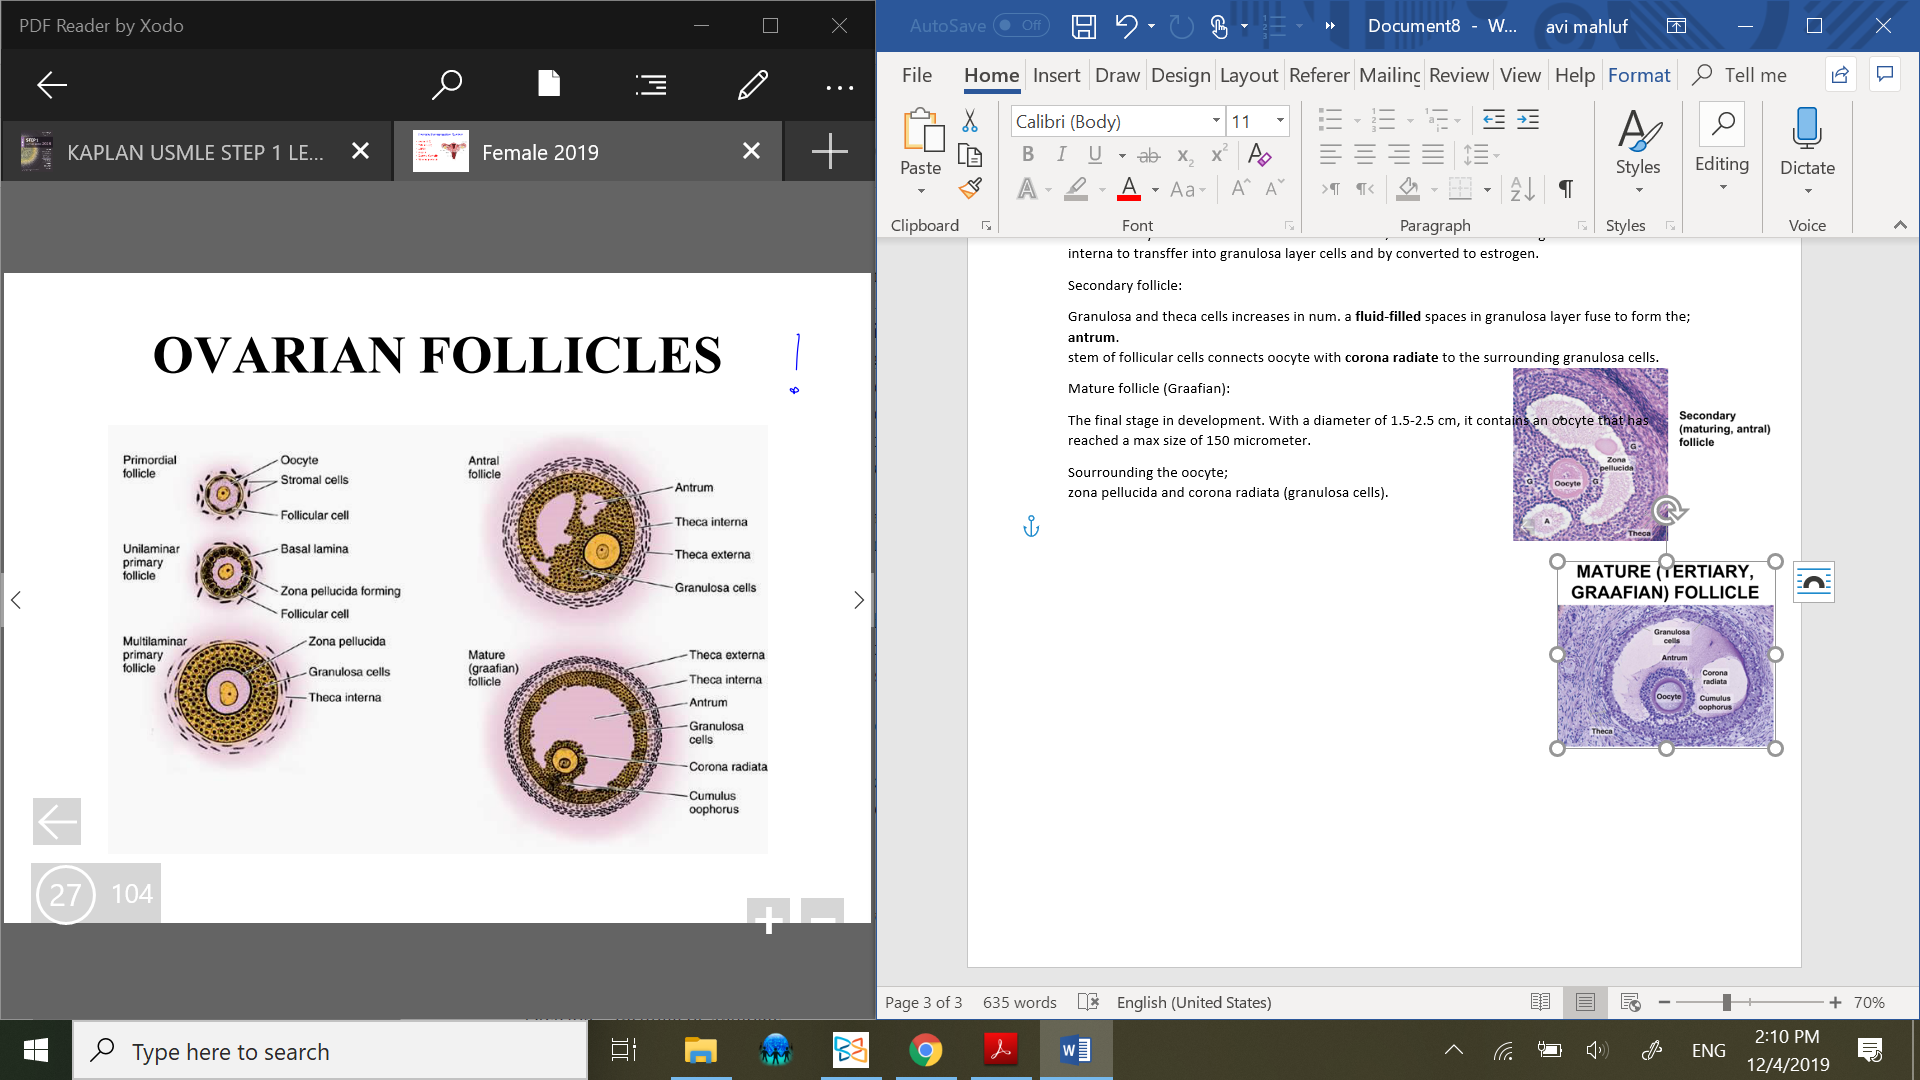Show paragraph marks with pilcrow icon

coord(1566,188)
